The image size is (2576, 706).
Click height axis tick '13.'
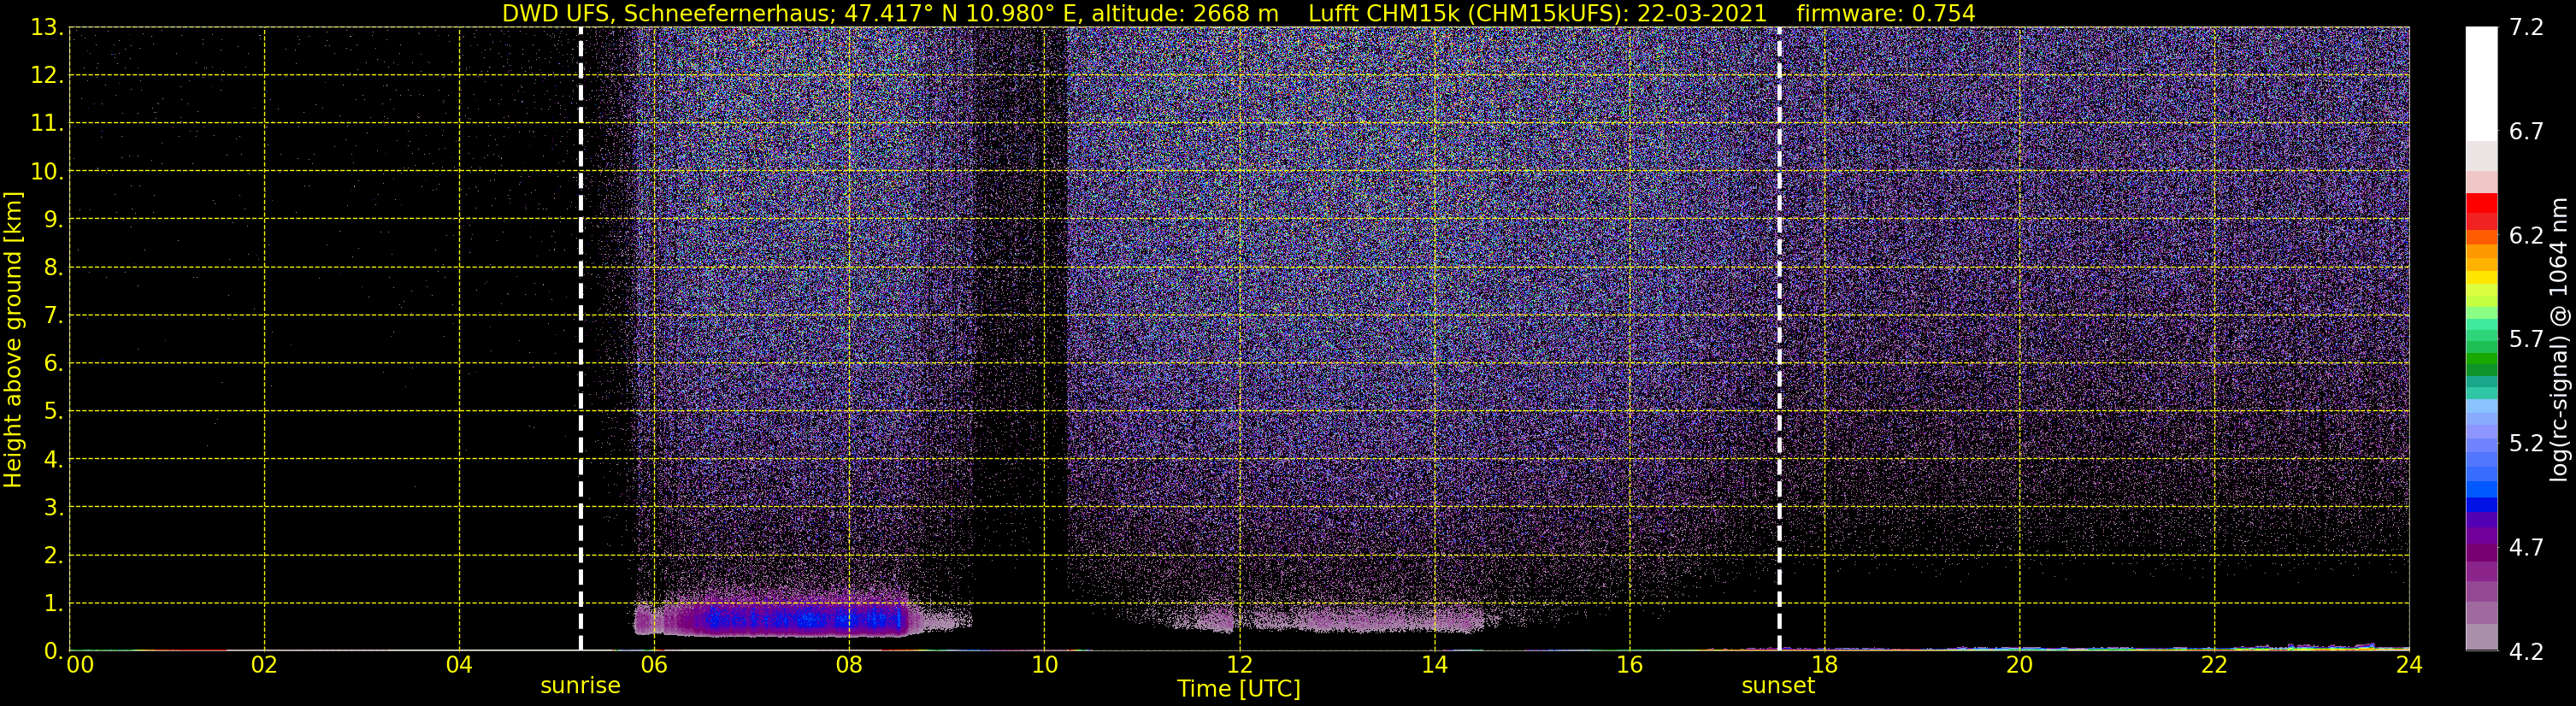pyautogui.click(x=46, y=28)
